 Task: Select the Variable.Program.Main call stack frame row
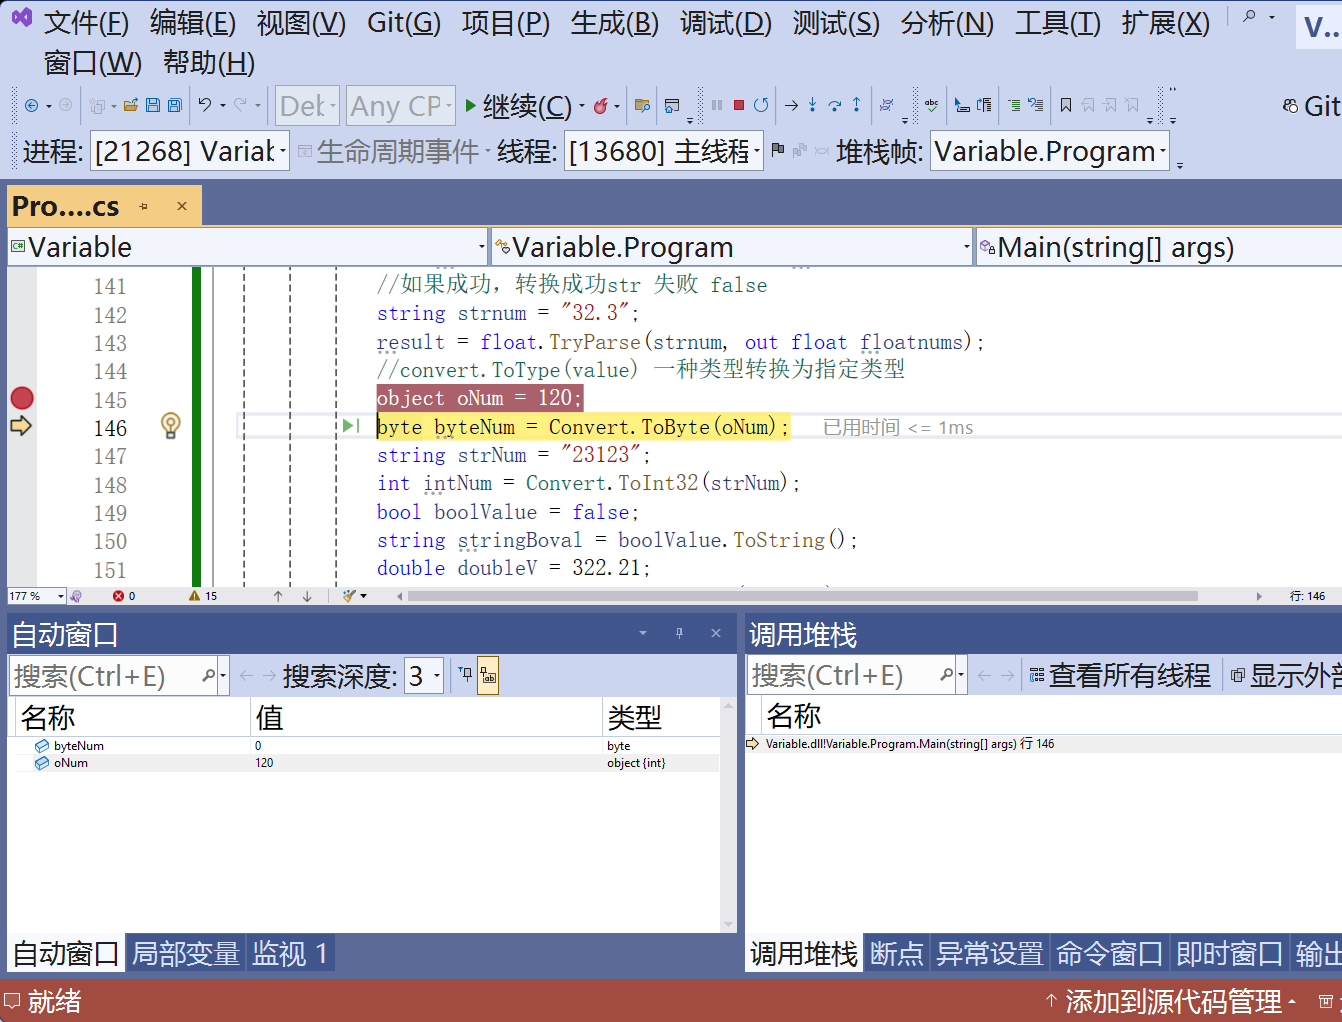(1044, 744)
